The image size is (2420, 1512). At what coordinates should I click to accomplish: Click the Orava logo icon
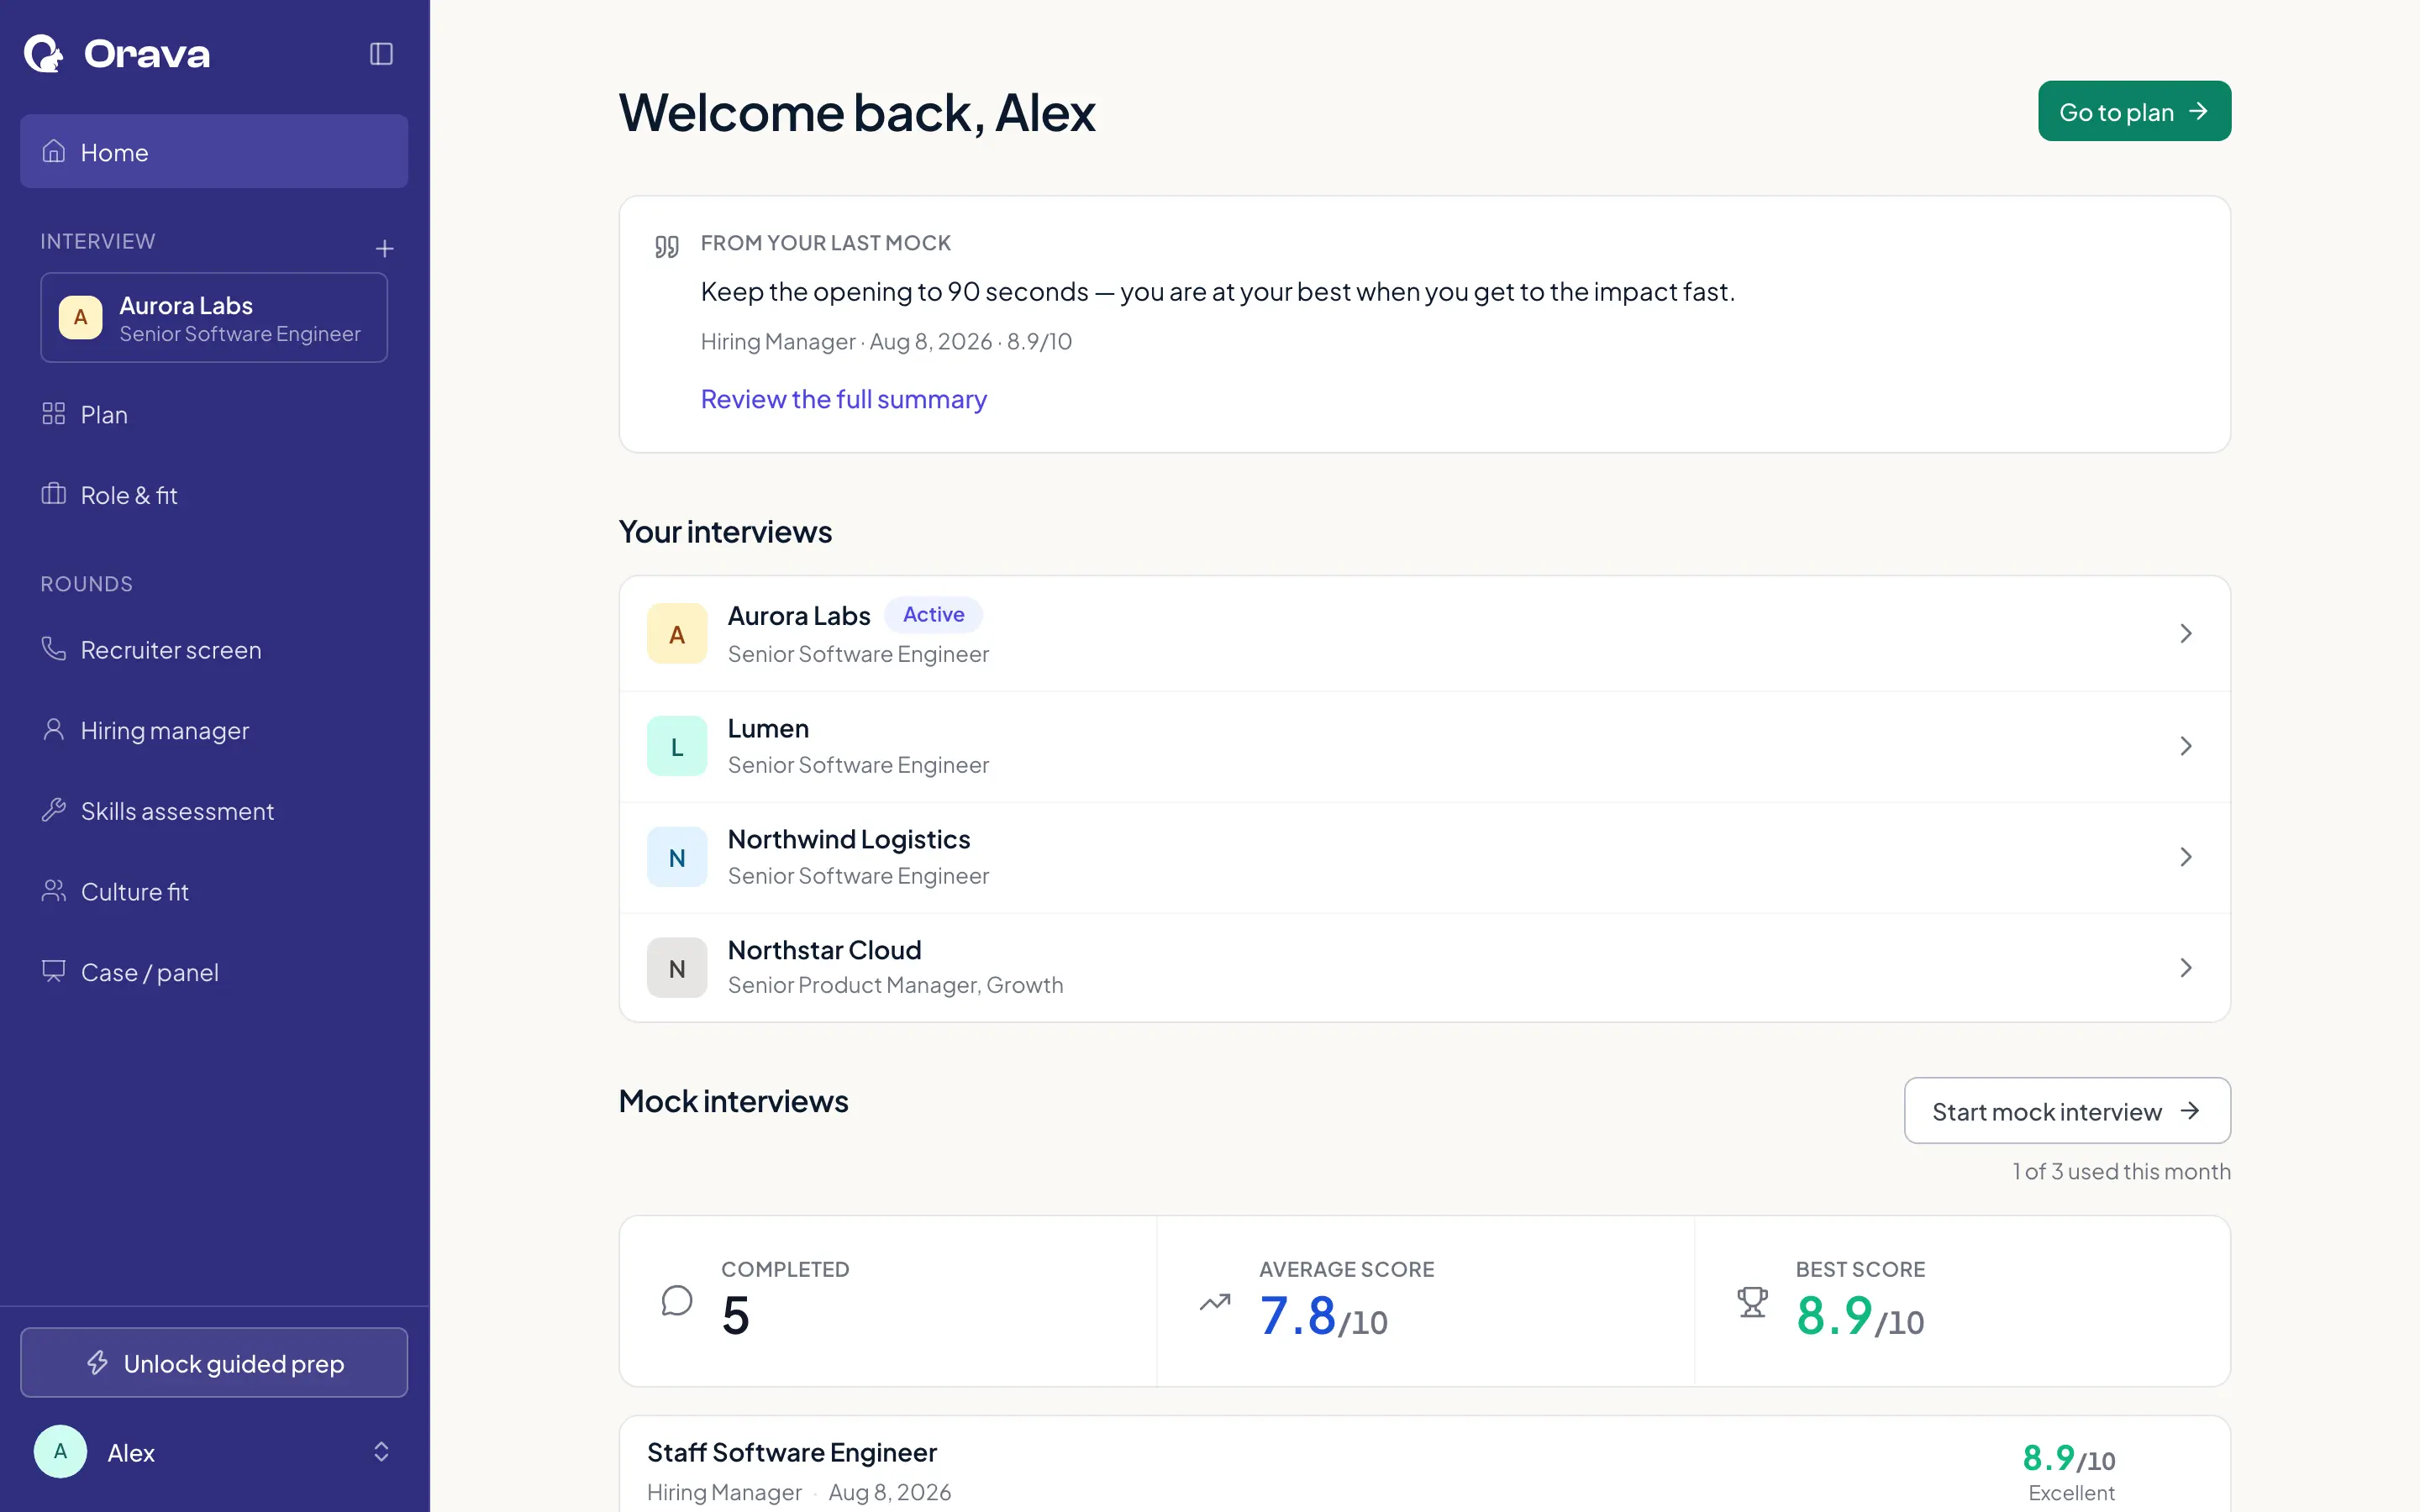[43, 53]
